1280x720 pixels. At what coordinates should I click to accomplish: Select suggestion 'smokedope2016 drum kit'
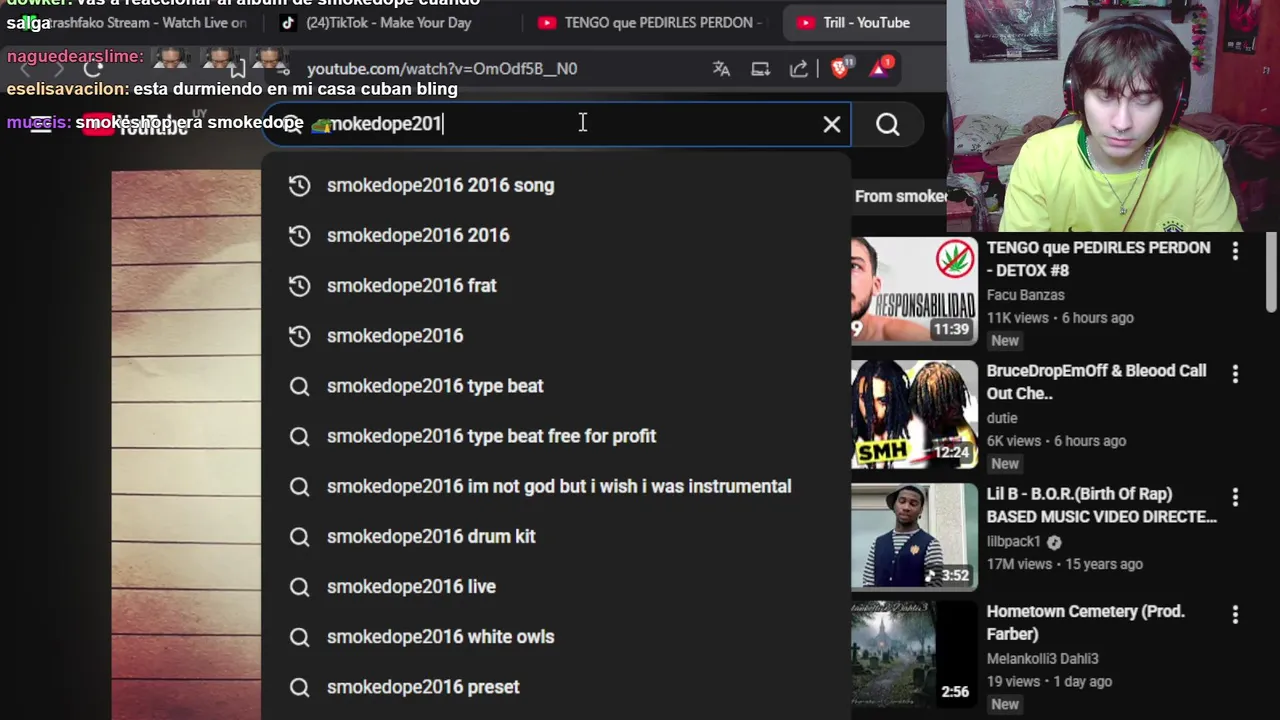[555, 537]
